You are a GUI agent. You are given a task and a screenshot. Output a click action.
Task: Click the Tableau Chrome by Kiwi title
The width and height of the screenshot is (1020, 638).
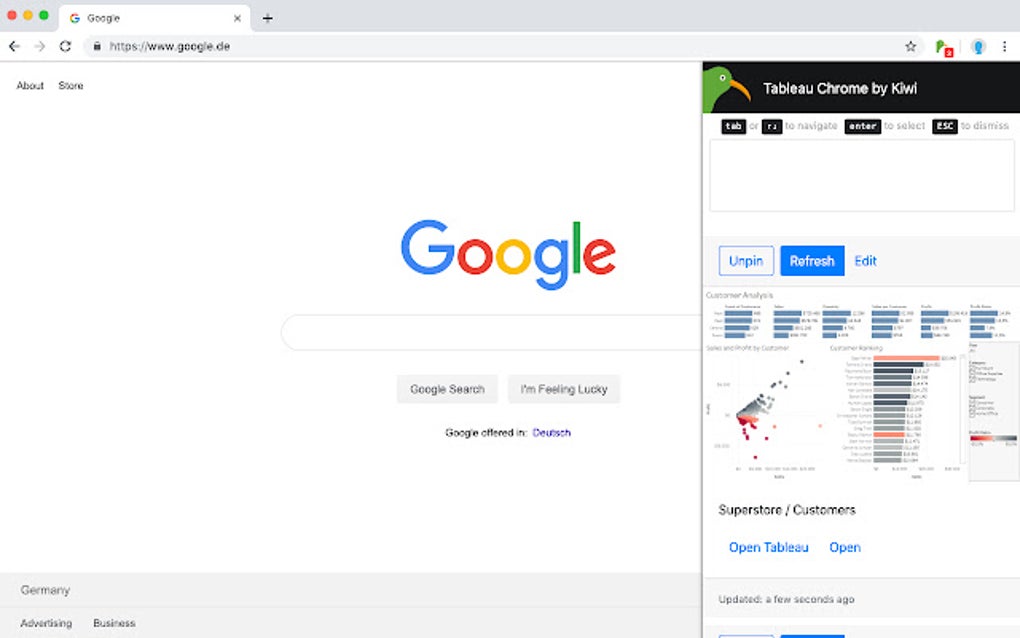click(839, 88)
